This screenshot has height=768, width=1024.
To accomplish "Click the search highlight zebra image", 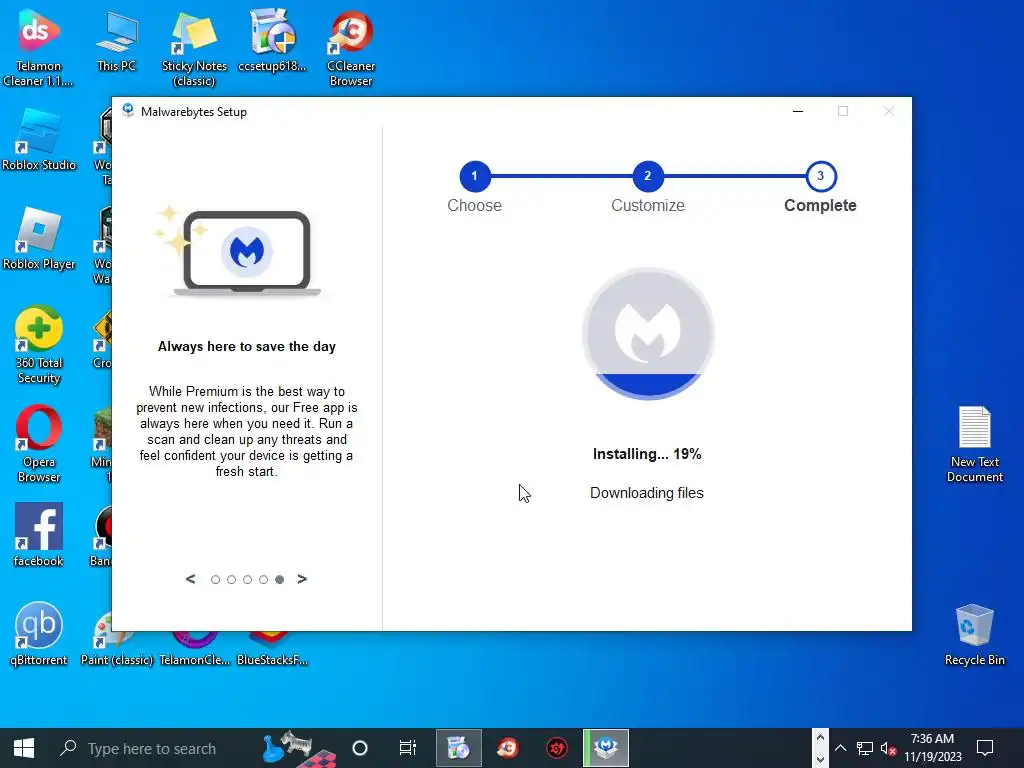I will point(299,748).
